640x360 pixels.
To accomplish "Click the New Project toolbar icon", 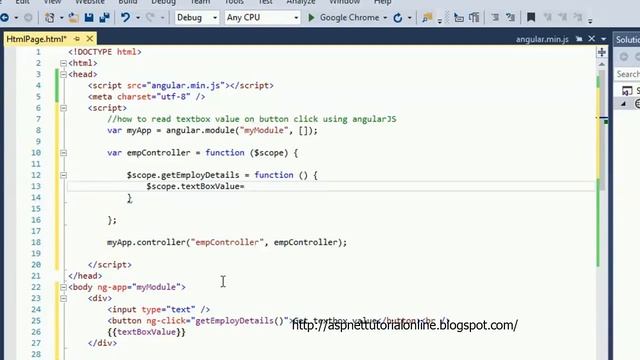I will click(50, 18).
